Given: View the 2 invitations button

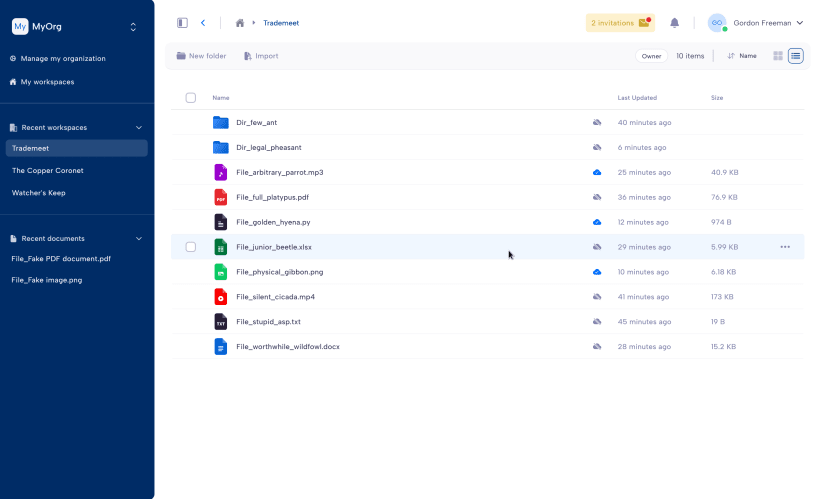Looking at the screenshot, I should tap(620, 23).
